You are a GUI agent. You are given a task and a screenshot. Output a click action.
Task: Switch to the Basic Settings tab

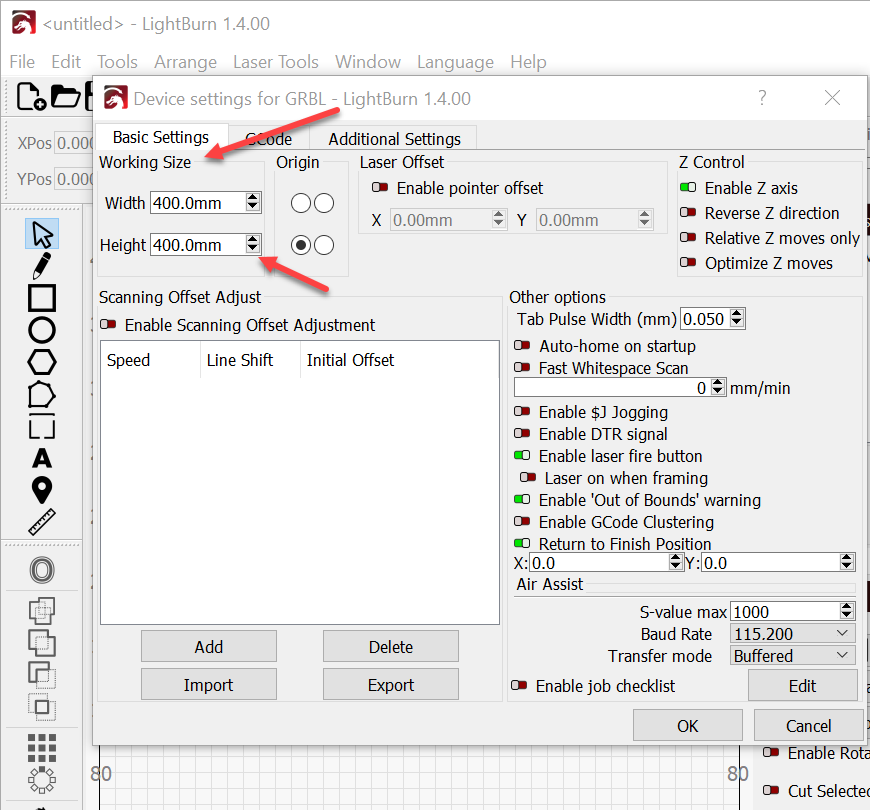coord(161,137)
